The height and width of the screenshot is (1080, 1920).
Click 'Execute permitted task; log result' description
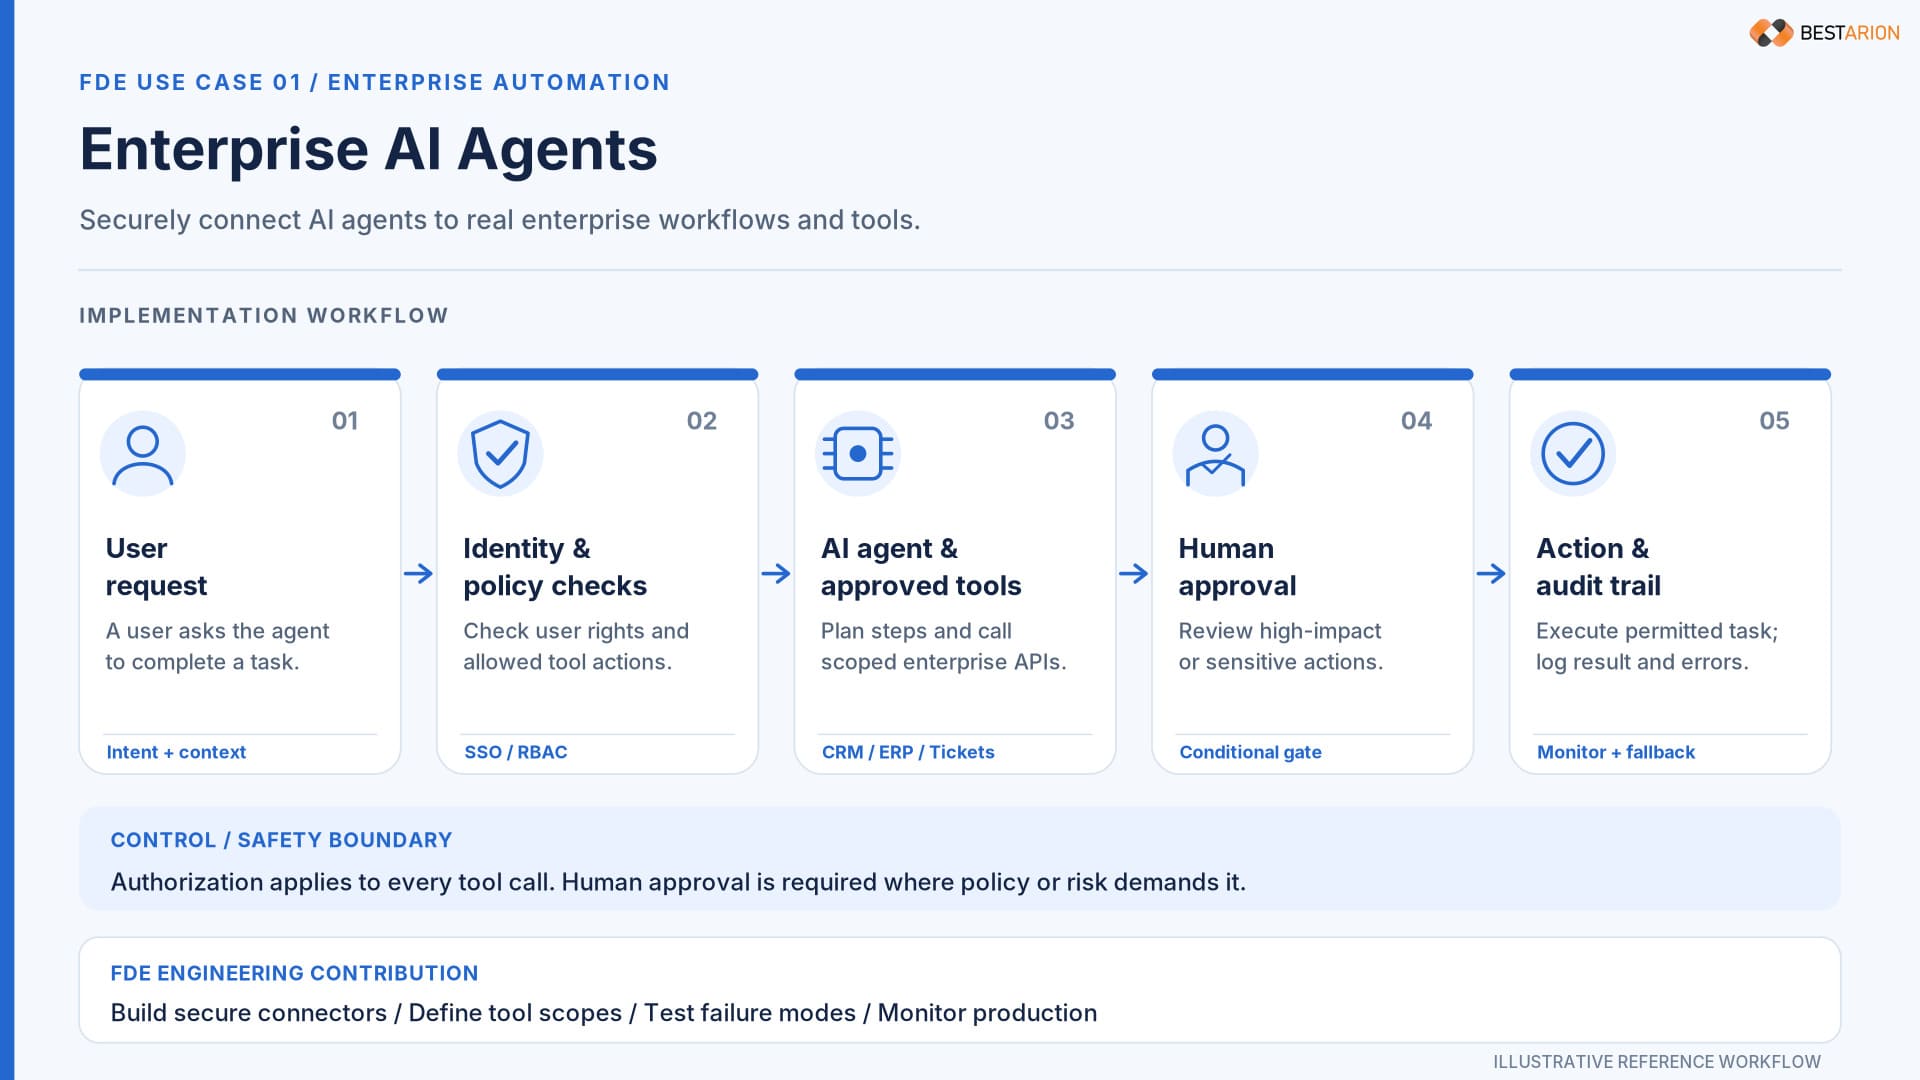(1657, 646)
